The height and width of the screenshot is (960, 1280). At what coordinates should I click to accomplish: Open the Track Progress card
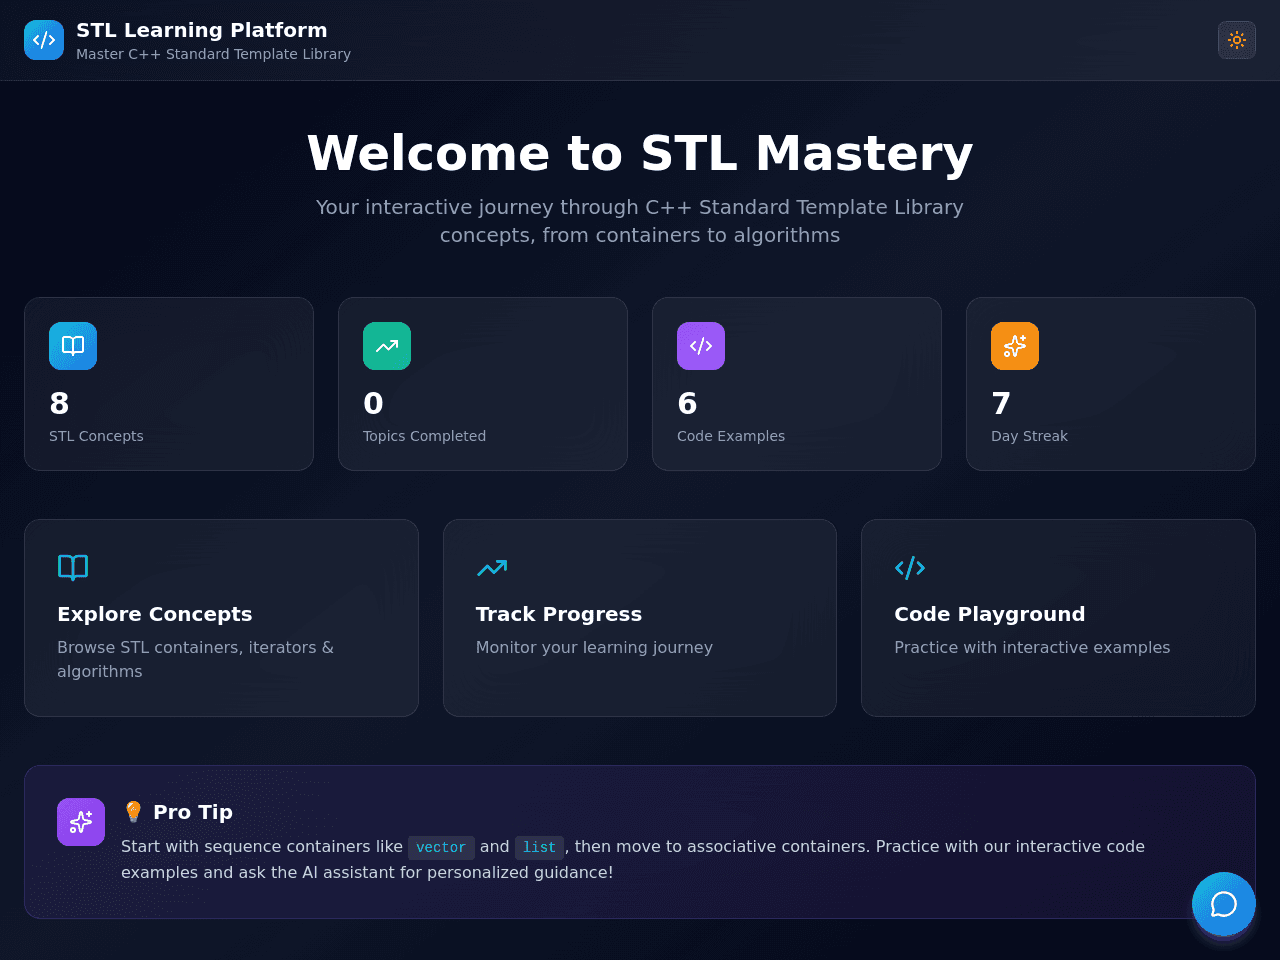tap(640, 618)
